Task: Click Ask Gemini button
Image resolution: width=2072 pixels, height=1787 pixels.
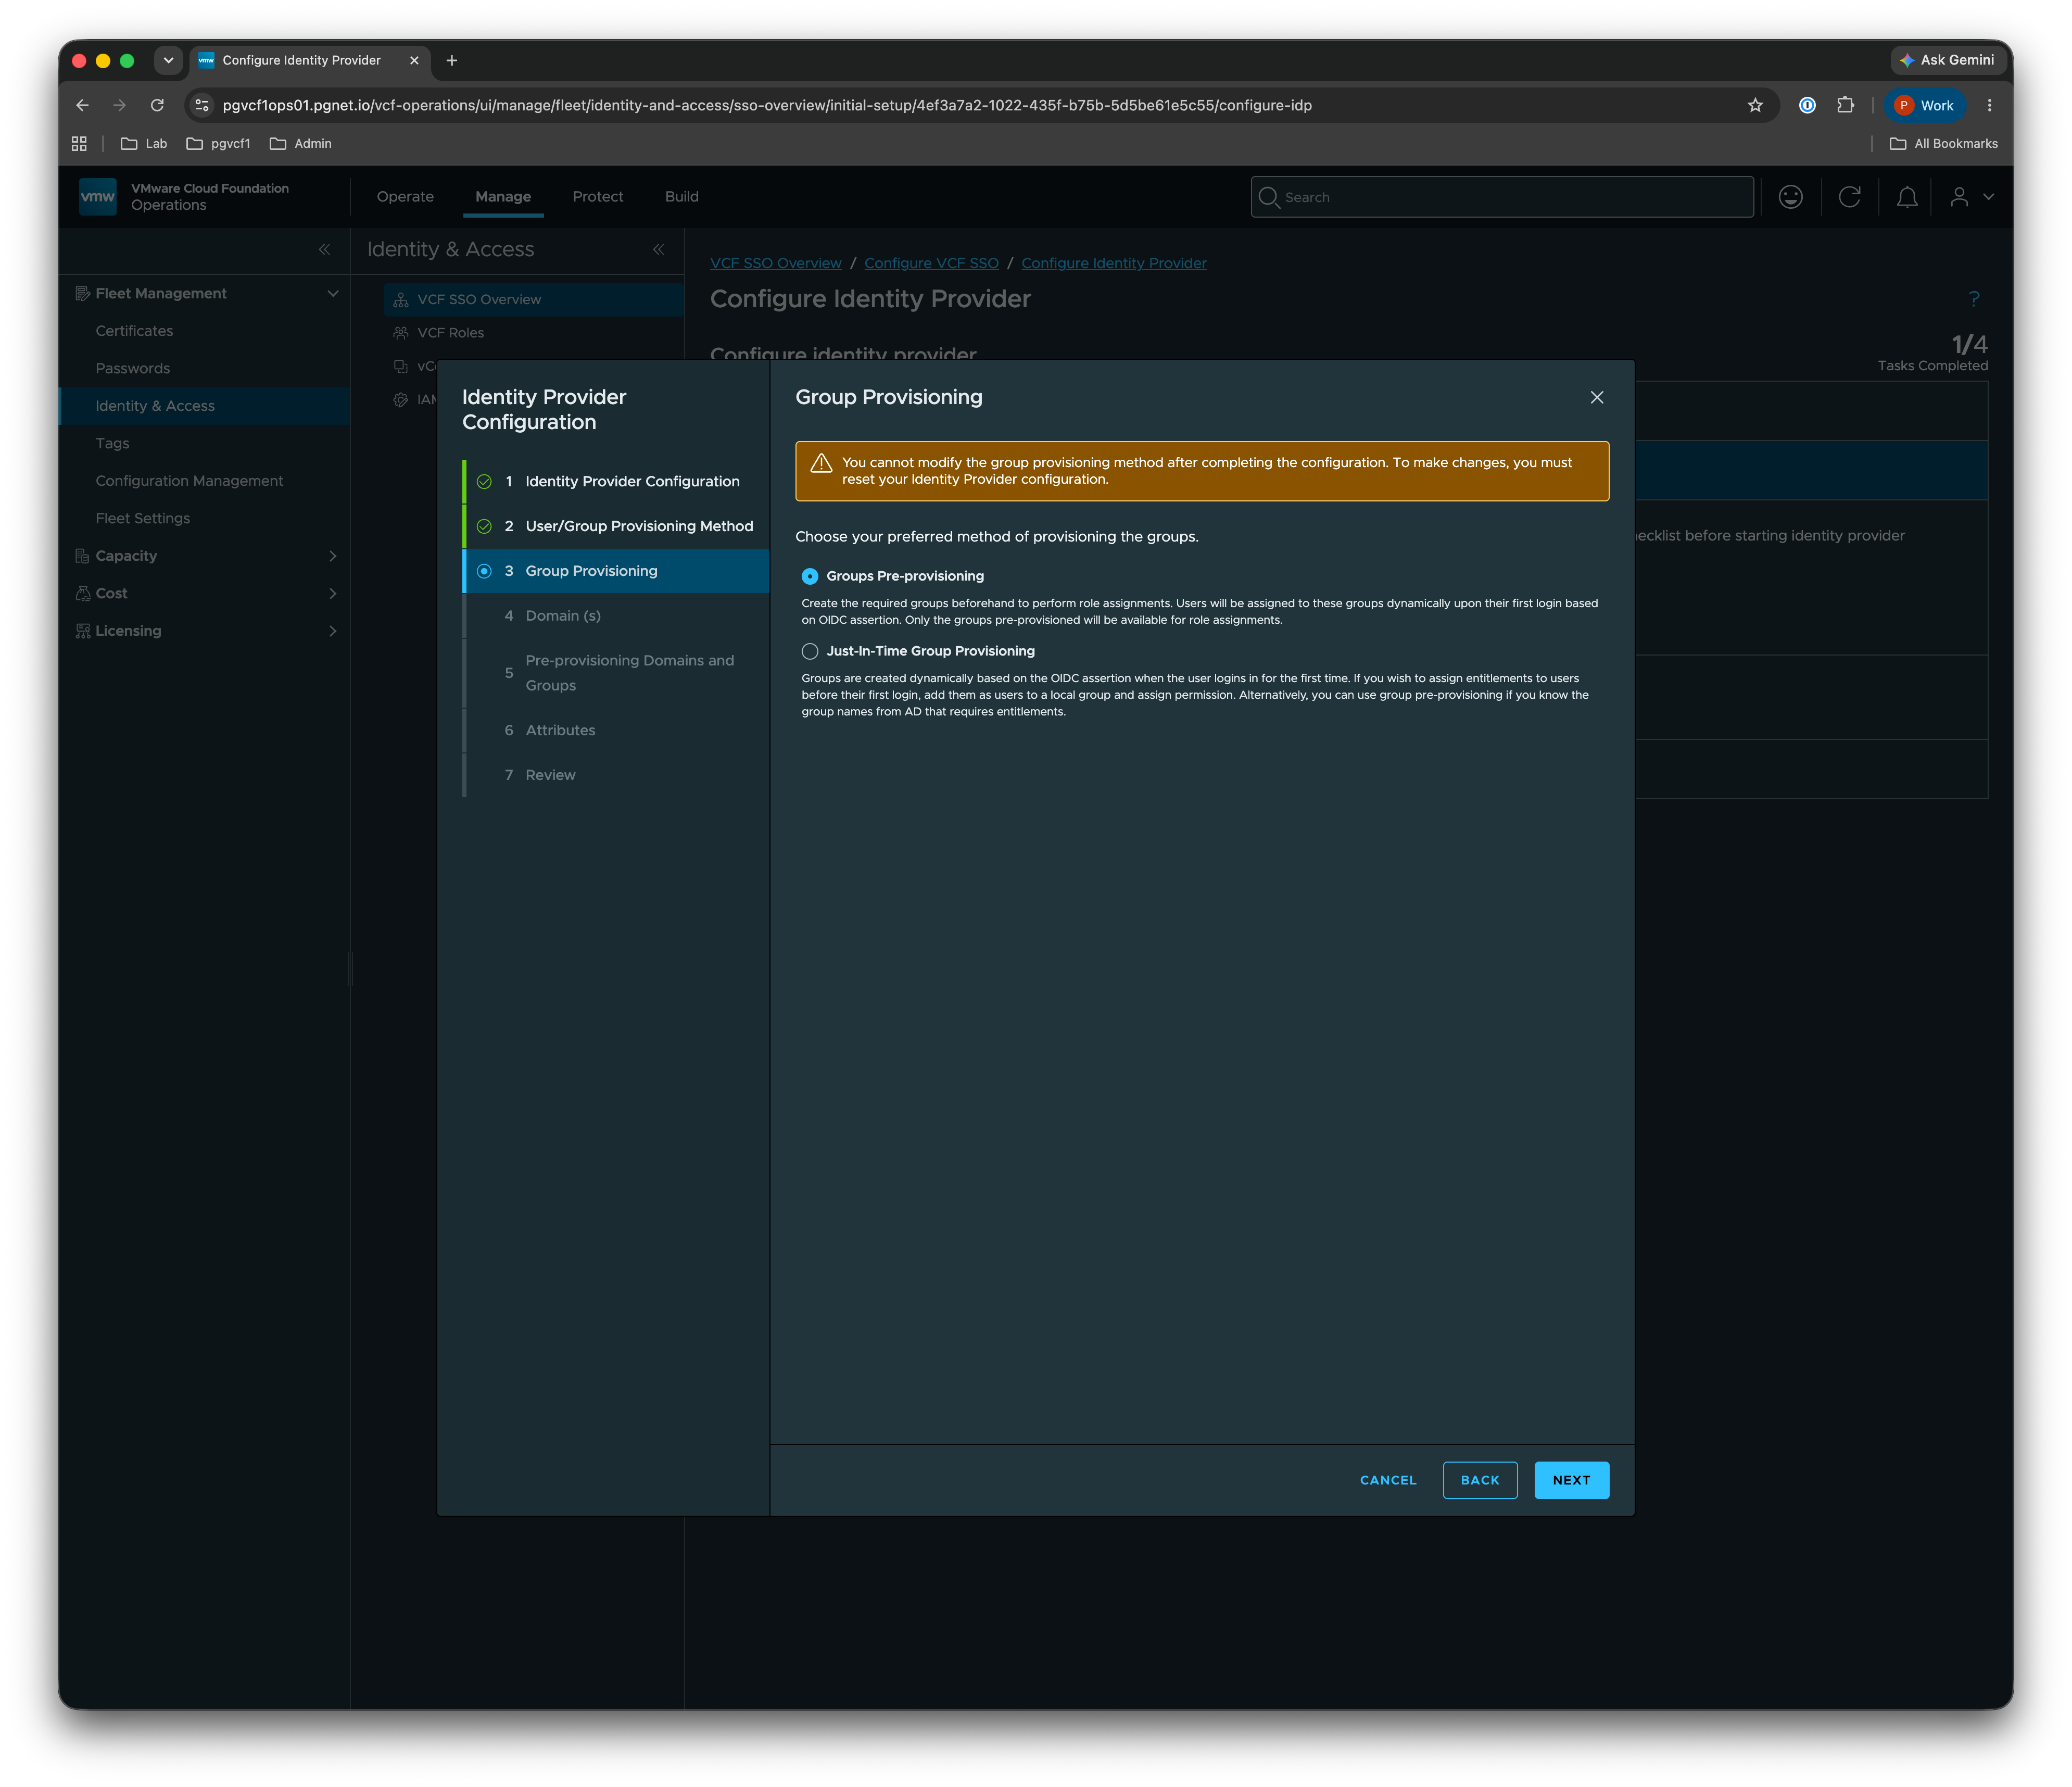Action: [1947, 60]
